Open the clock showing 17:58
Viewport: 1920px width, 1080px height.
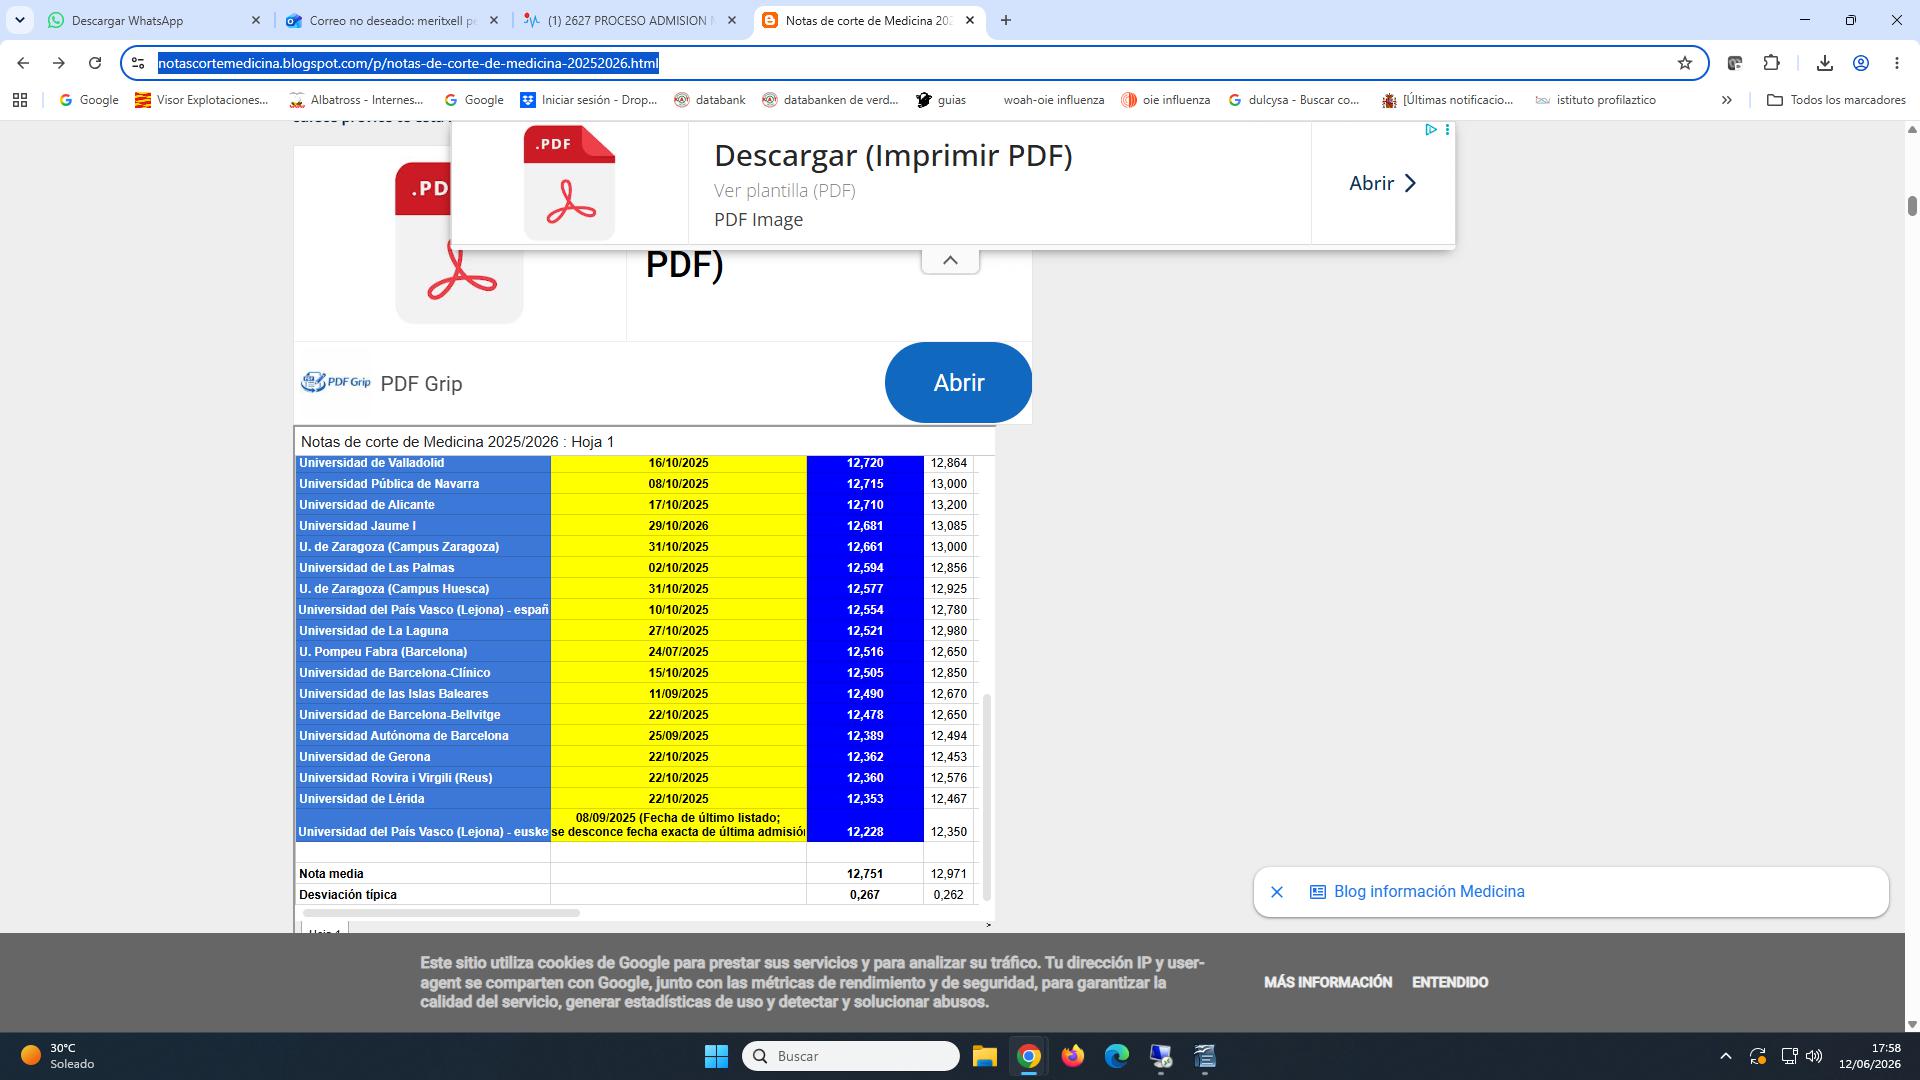(1869, 1056)
